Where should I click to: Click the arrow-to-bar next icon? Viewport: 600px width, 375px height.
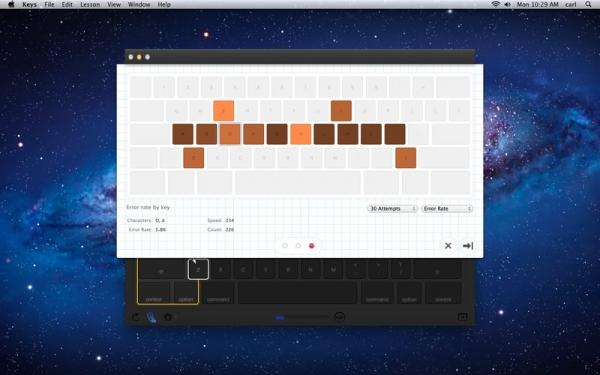click(x=468, y=246)
